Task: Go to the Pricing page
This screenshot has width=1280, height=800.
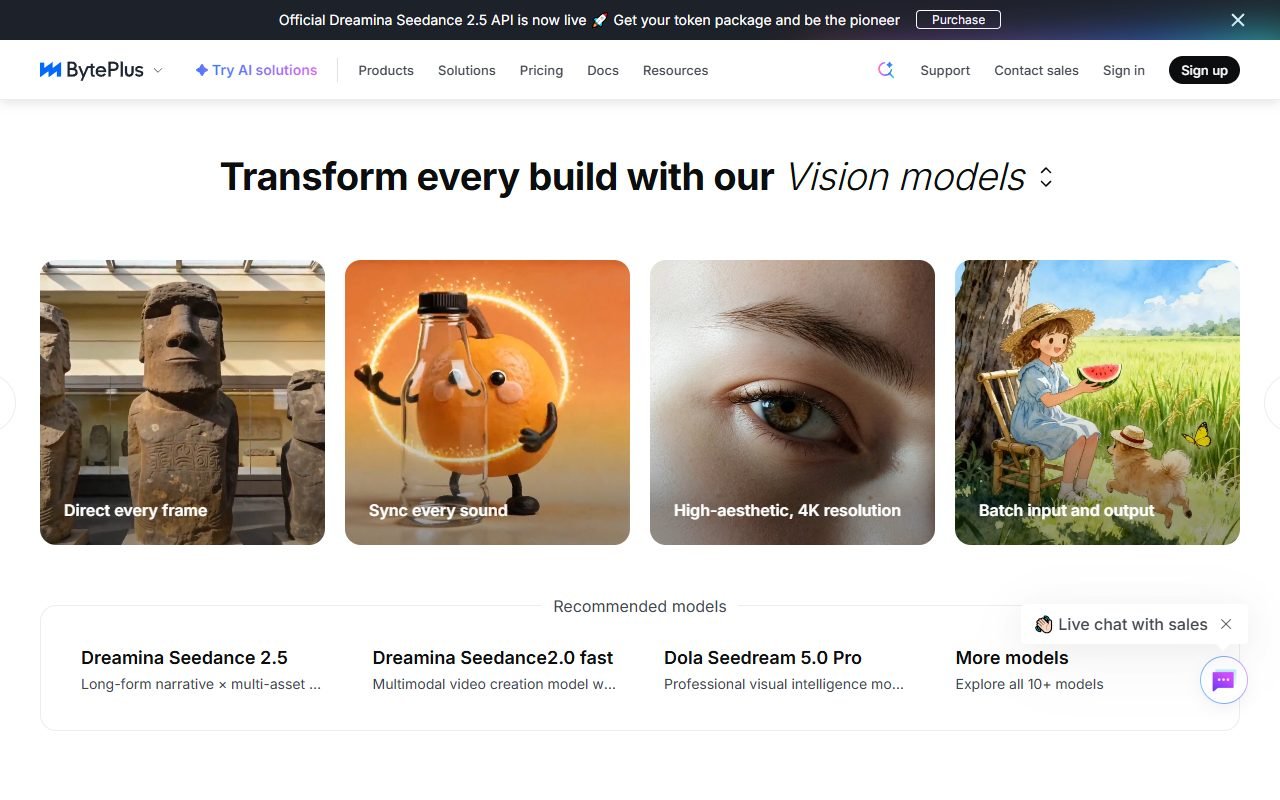Action: pyautogui.click(x=541, y=70)
